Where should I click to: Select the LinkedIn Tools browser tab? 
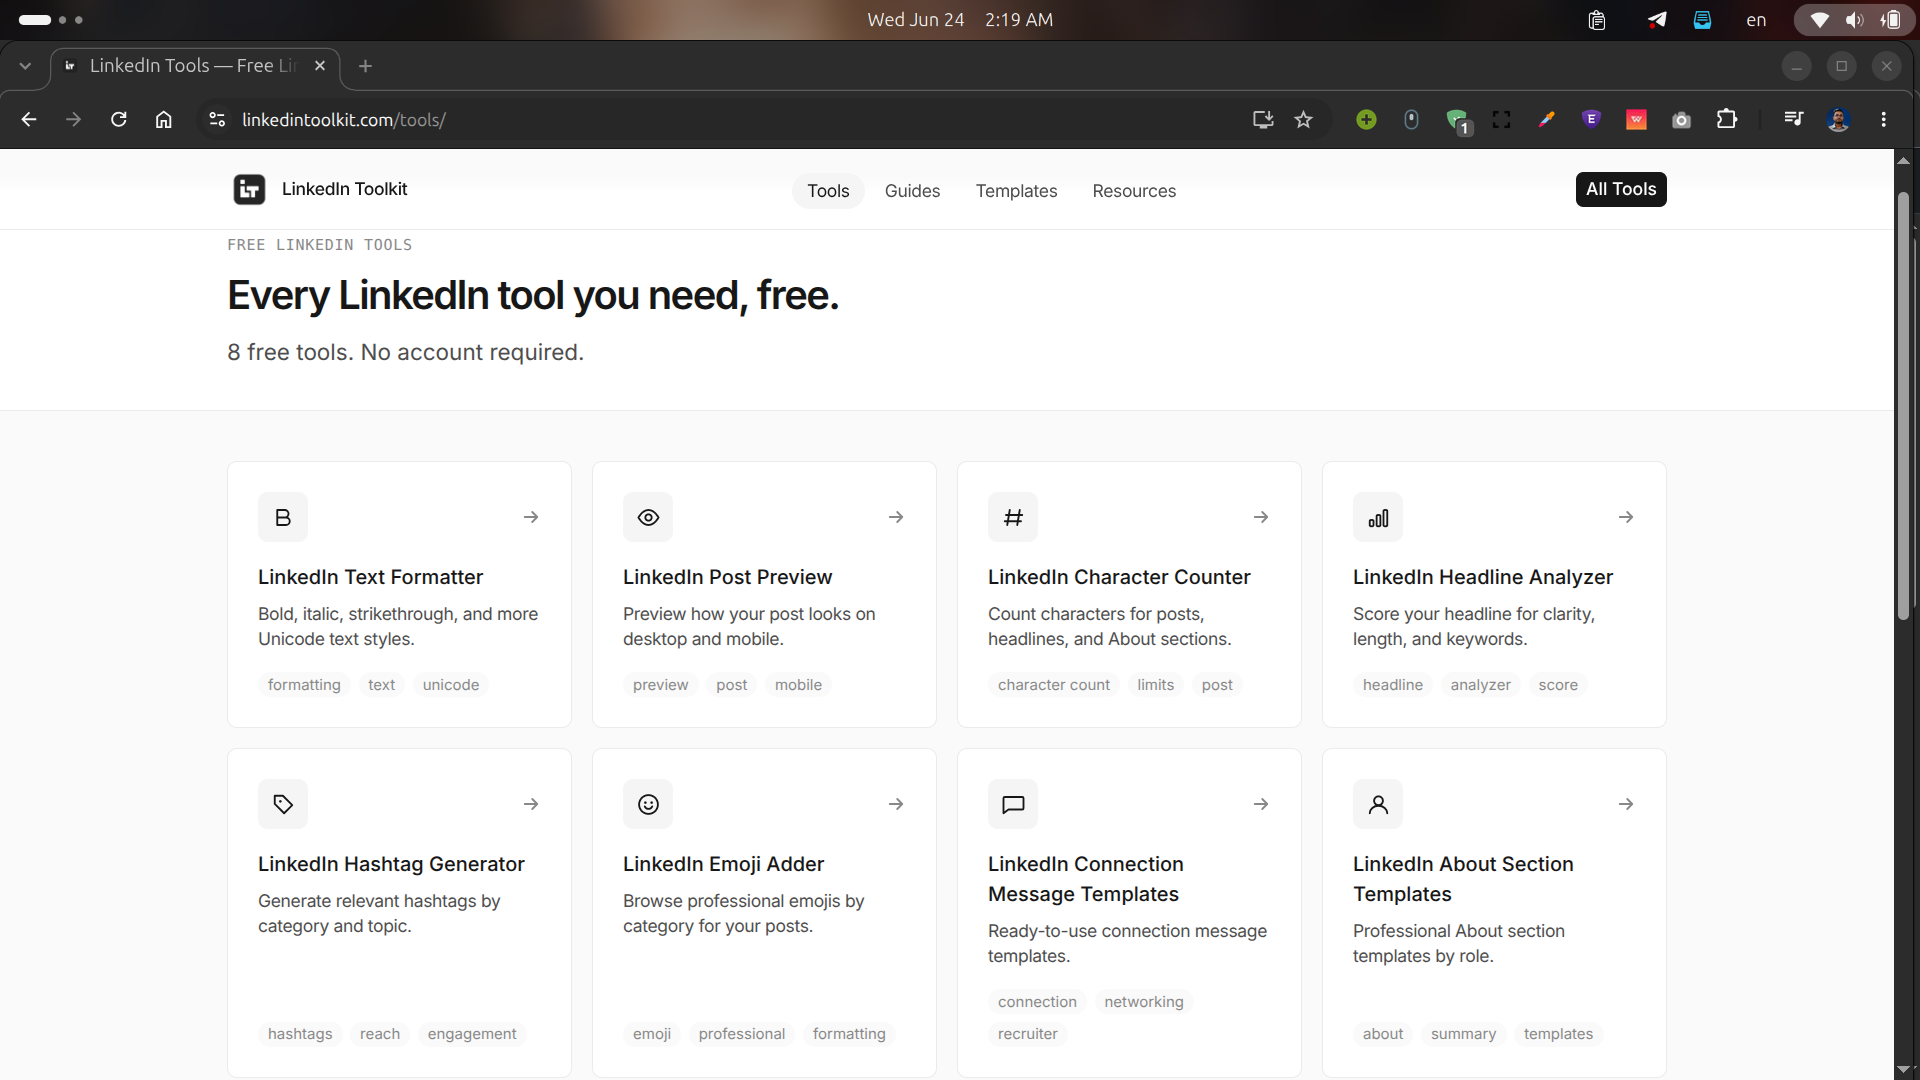point(195,66)
